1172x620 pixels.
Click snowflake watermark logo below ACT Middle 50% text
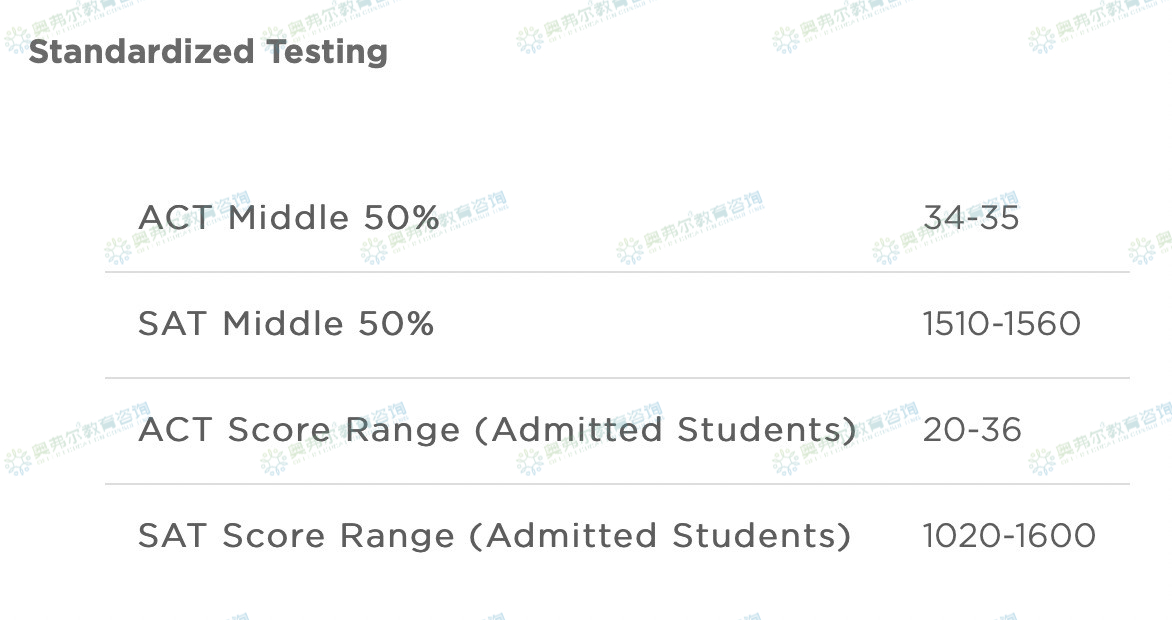point(373,251)
